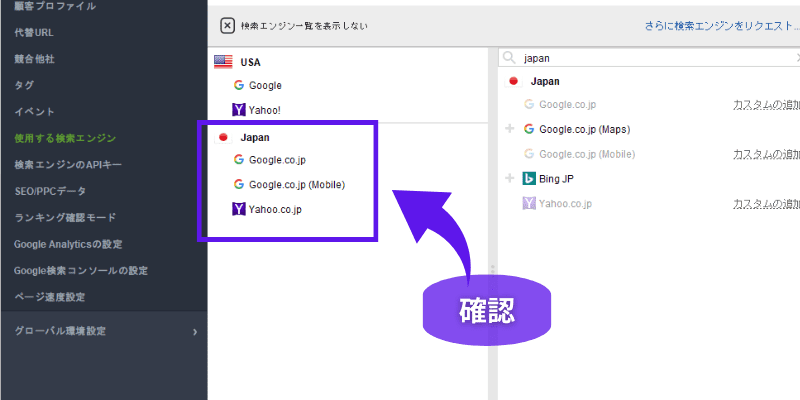
Task: Click Japan flag in selected engines list
Action: point(223,137)
